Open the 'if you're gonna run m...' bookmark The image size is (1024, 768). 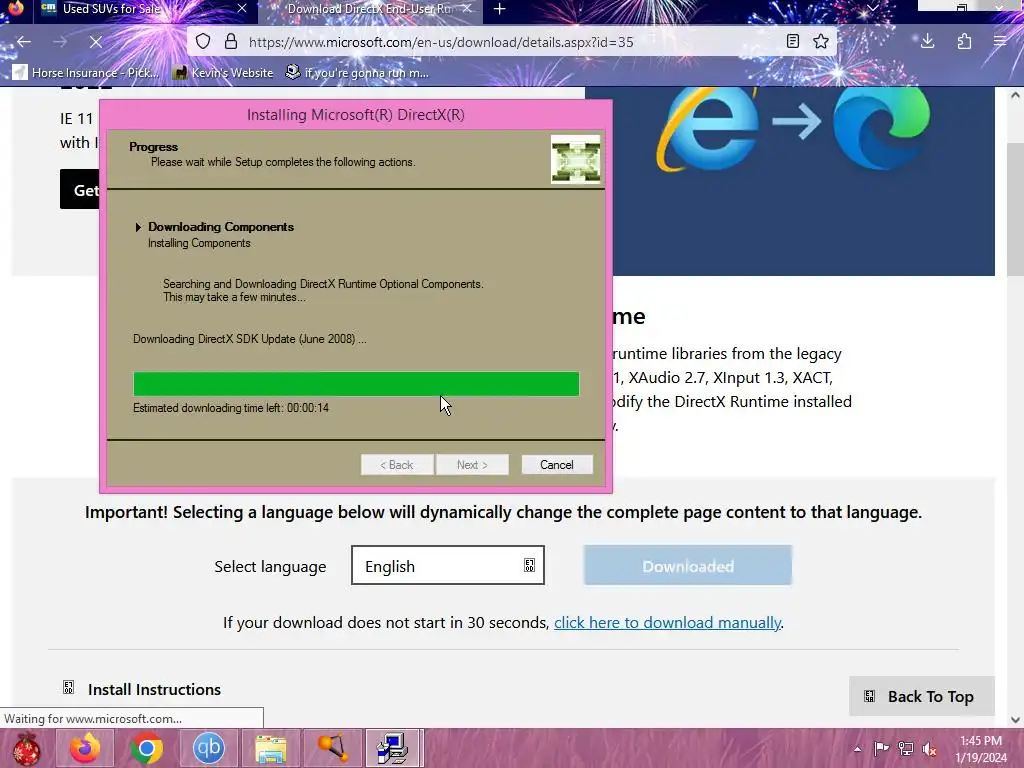coord(357,72)
